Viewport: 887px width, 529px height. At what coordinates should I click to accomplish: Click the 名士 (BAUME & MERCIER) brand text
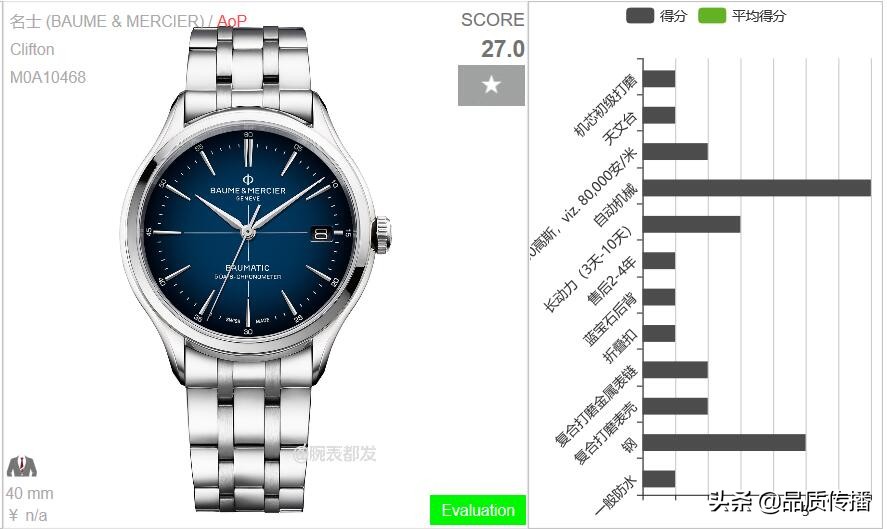[x=107, y=21]
